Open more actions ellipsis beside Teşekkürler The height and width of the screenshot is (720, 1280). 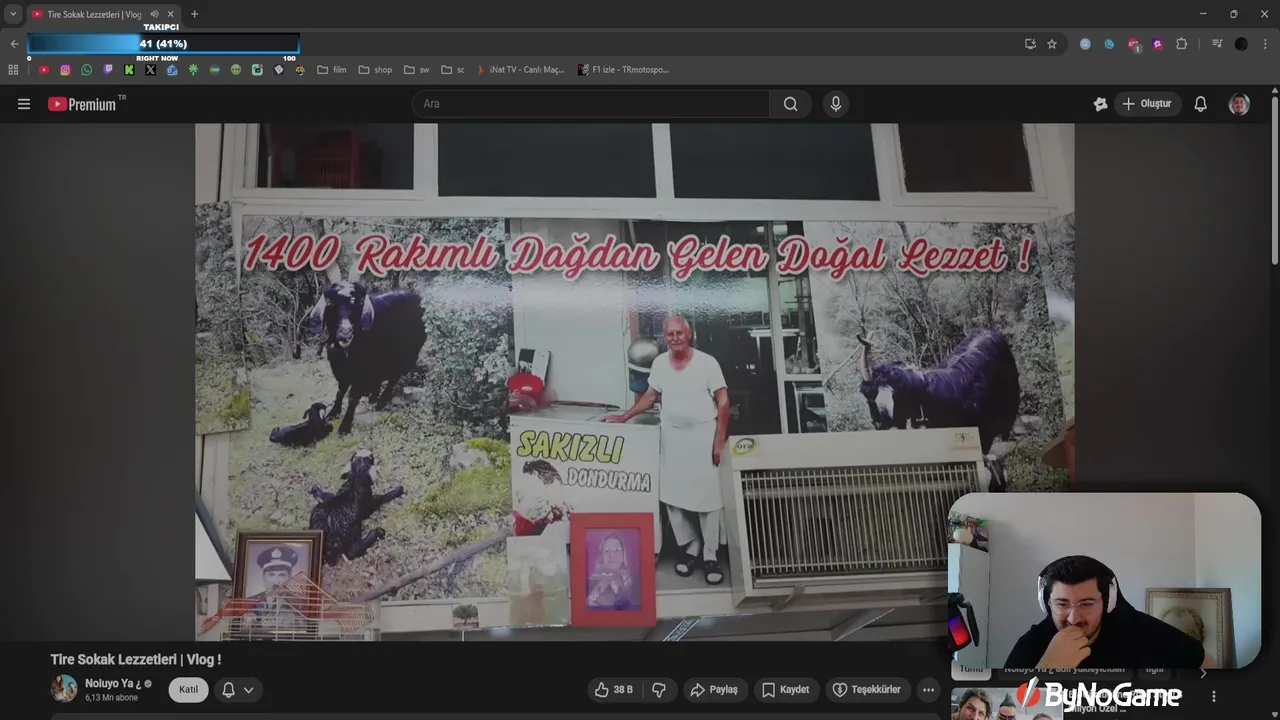pyautogui.click(x=929, y=690)
